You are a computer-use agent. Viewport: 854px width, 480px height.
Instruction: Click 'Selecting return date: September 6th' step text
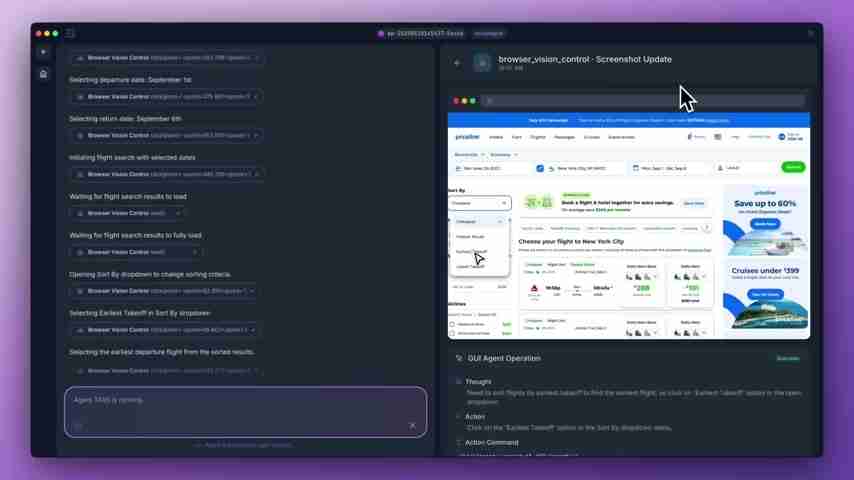[x=125, y=119]
